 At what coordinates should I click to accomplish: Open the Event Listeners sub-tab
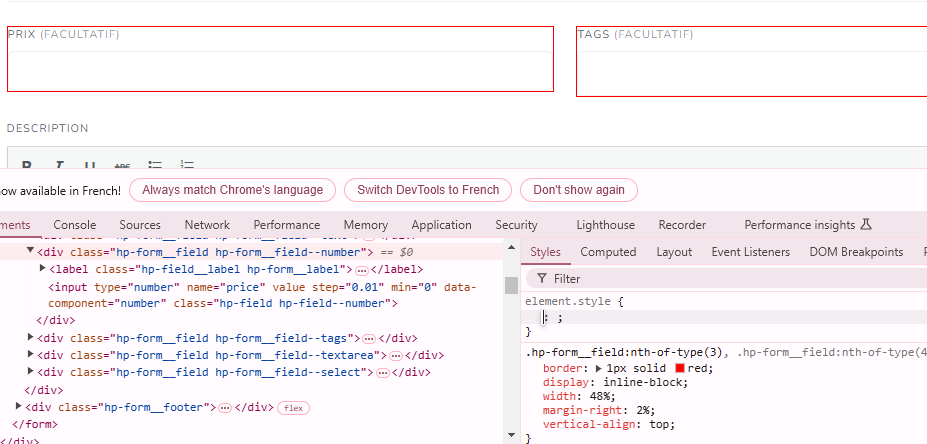[751, 252]
